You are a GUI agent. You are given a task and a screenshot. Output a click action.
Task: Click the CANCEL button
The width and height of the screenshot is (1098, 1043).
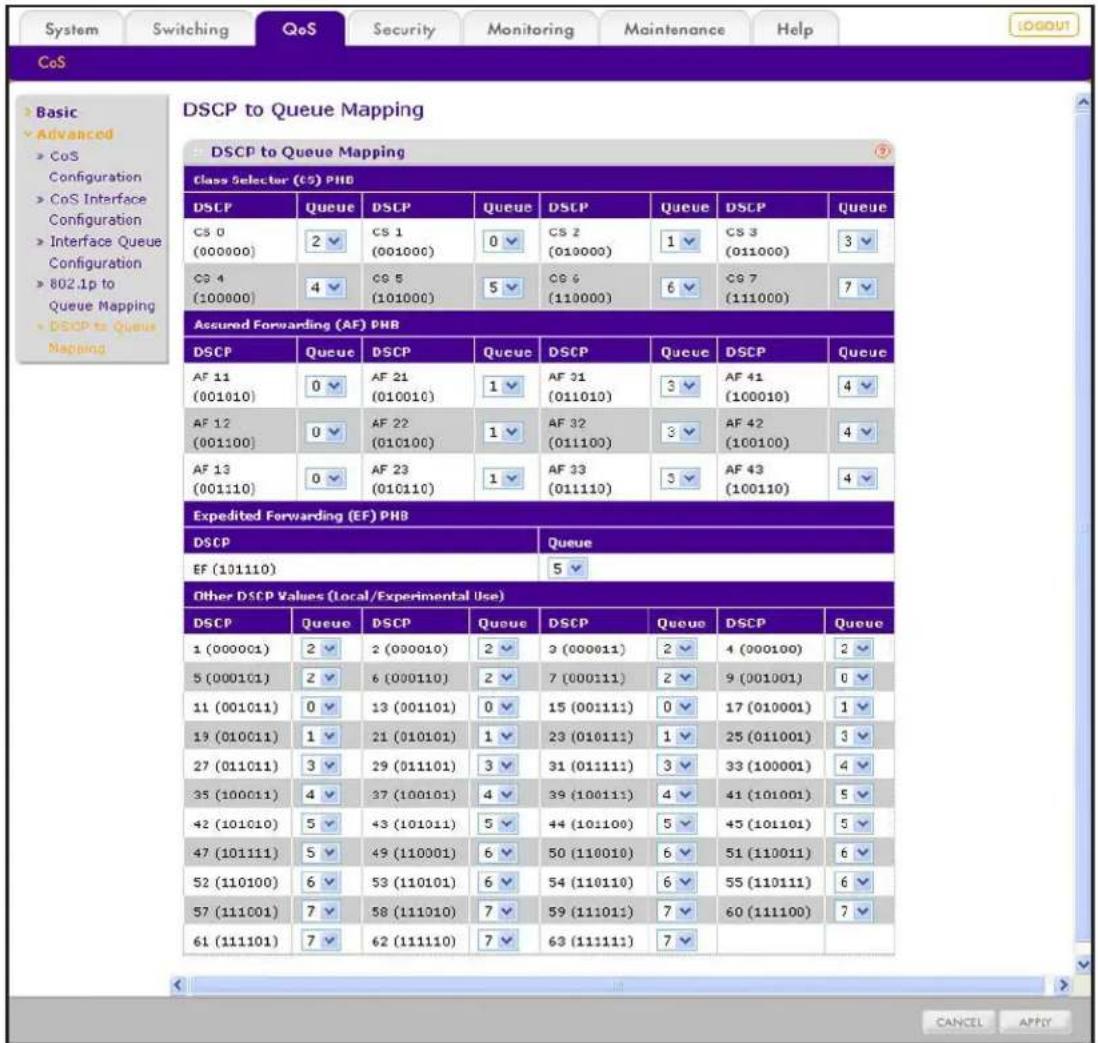[x=959, y=1022]
